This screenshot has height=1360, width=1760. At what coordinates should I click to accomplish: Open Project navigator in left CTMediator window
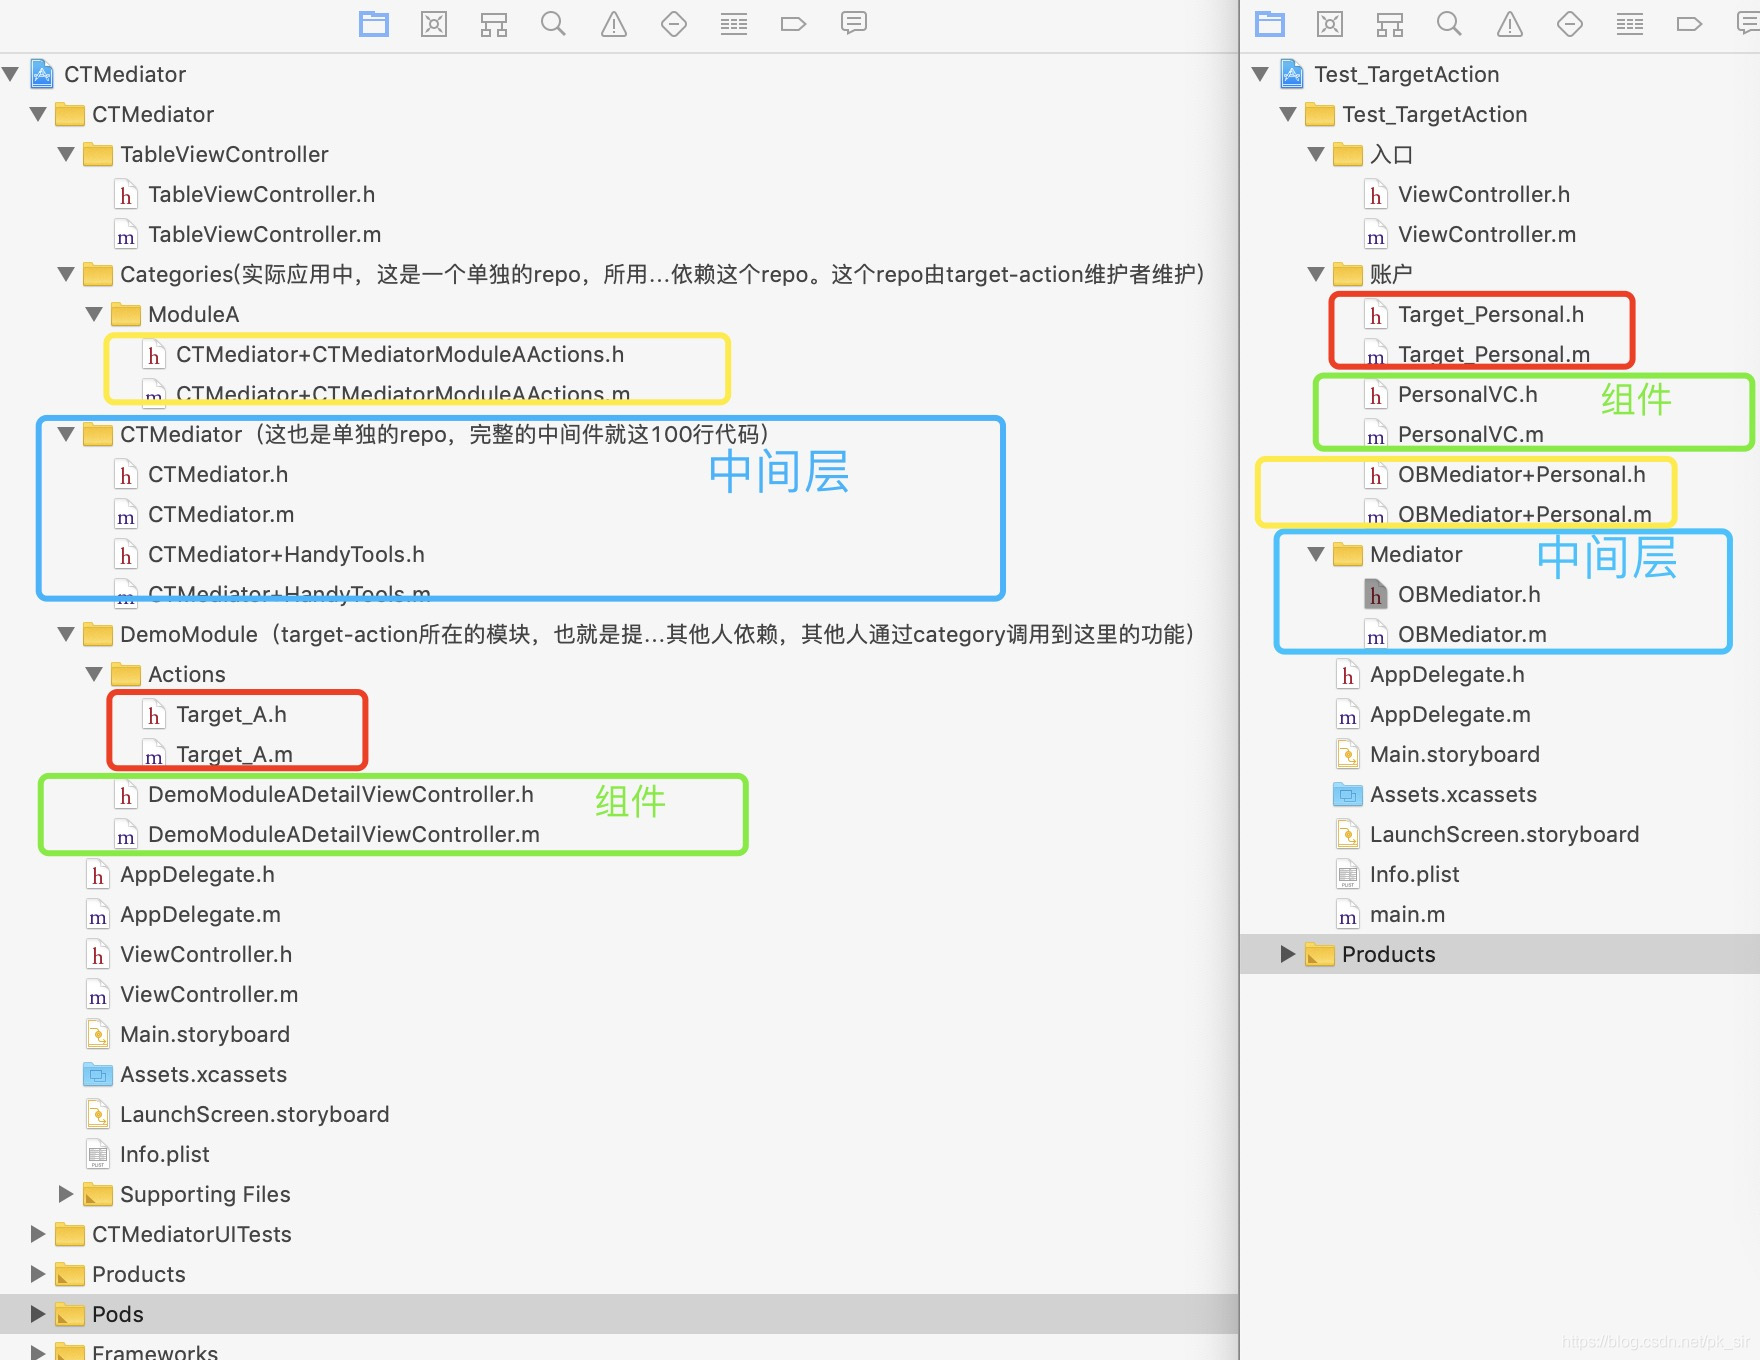click(374, 24)
